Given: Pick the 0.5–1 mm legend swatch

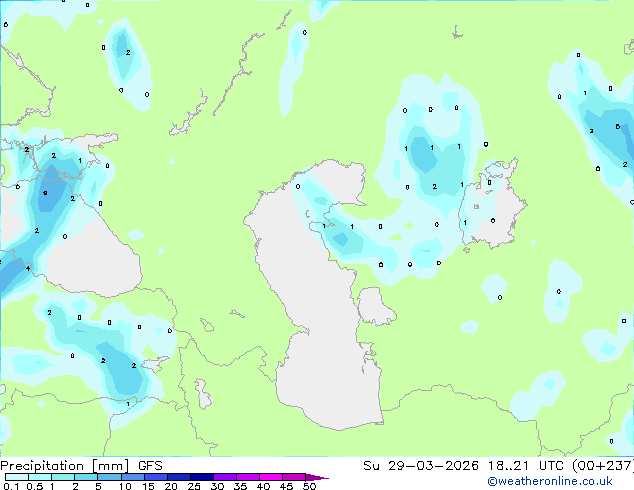Looking at the screenshot, I should pyautogui.click(x=40, y=477).
